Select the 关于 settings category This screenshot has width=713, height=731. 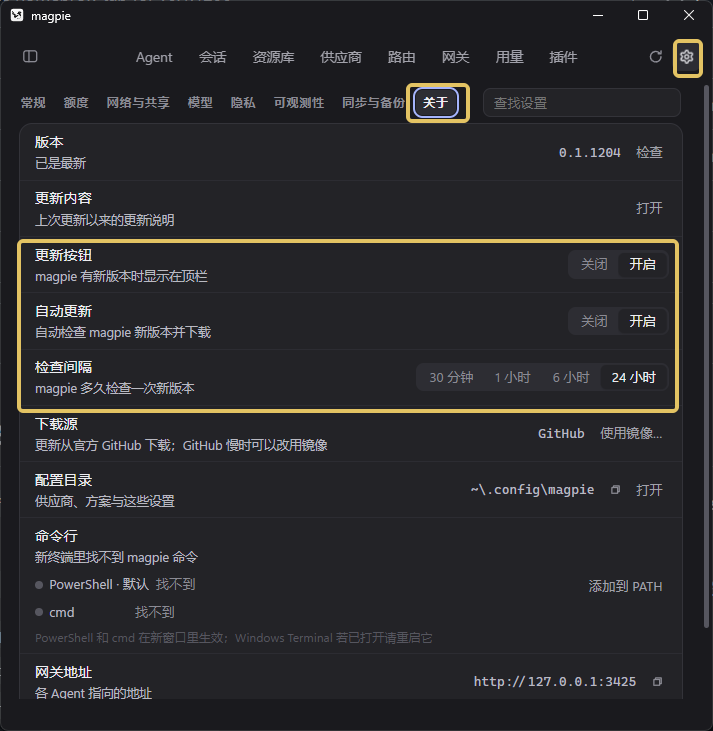[x=436, y=103]
